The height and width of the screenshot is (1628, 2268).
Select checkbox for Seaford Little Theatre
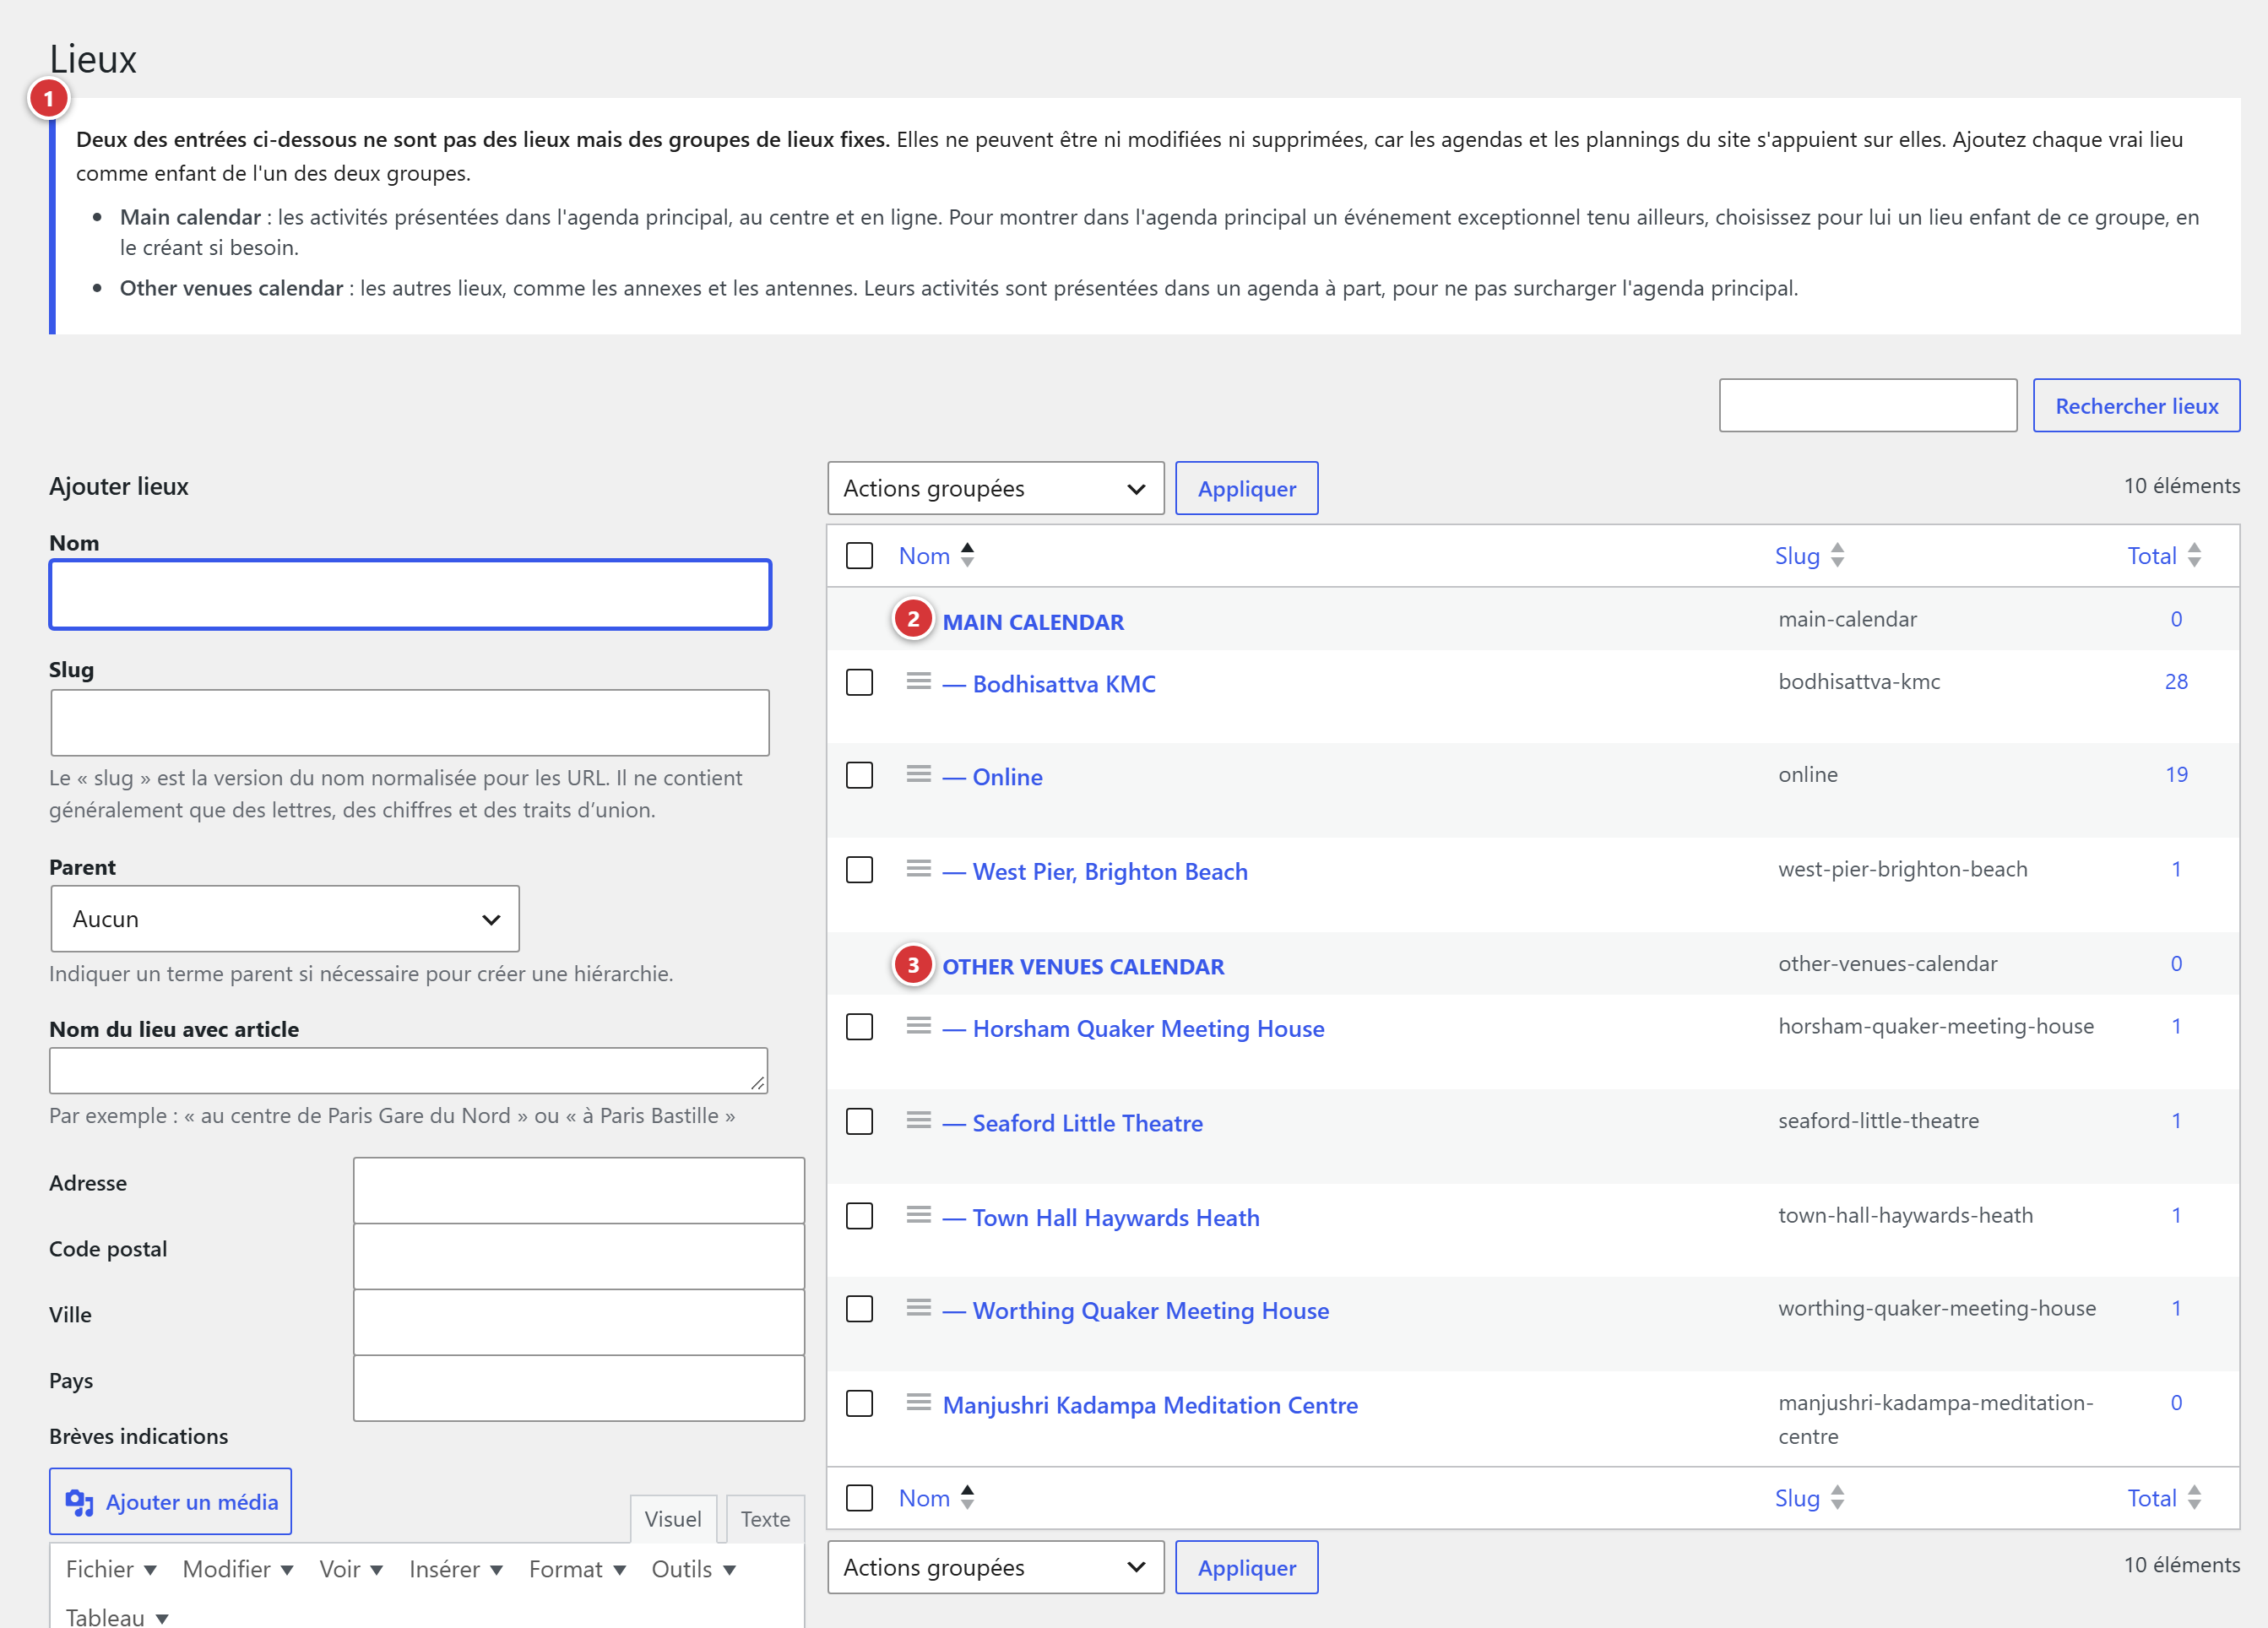point(859,1122)
